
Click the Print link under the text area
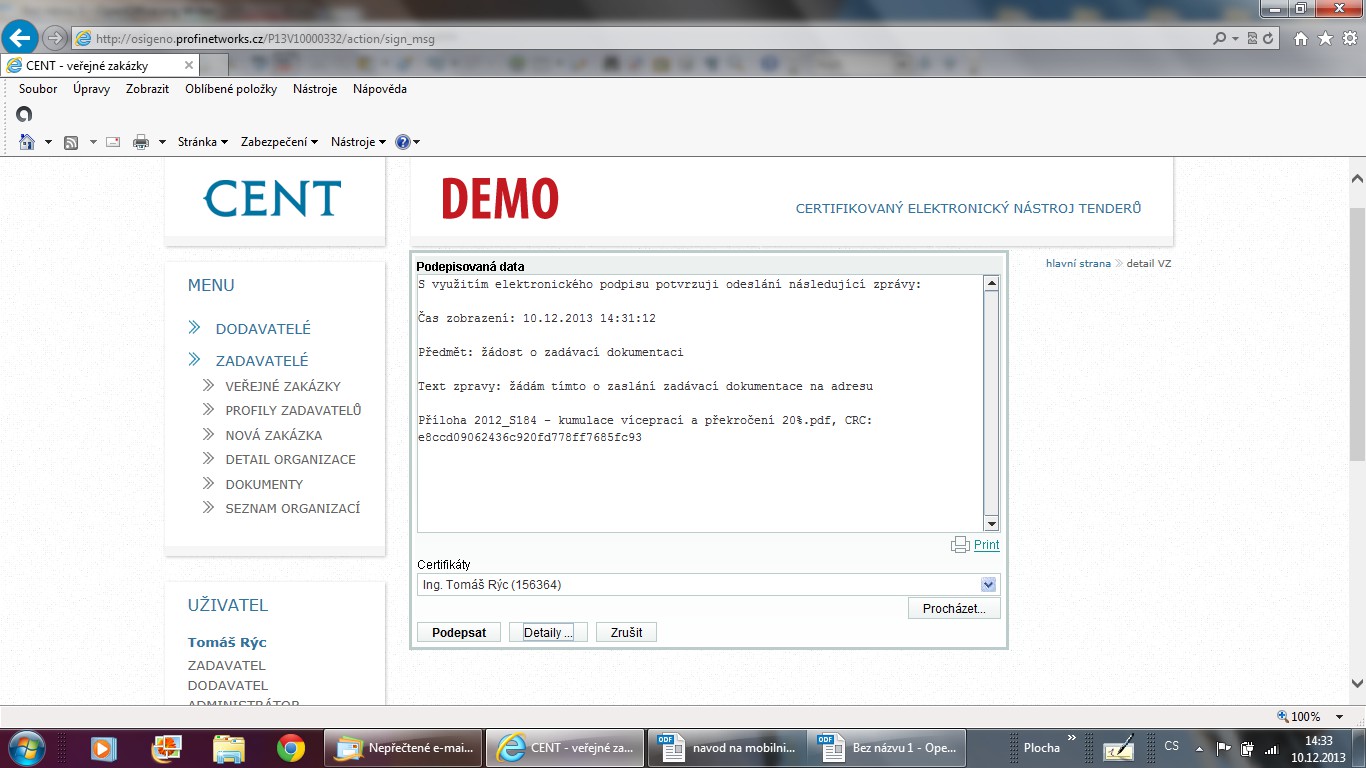point(986,545)
